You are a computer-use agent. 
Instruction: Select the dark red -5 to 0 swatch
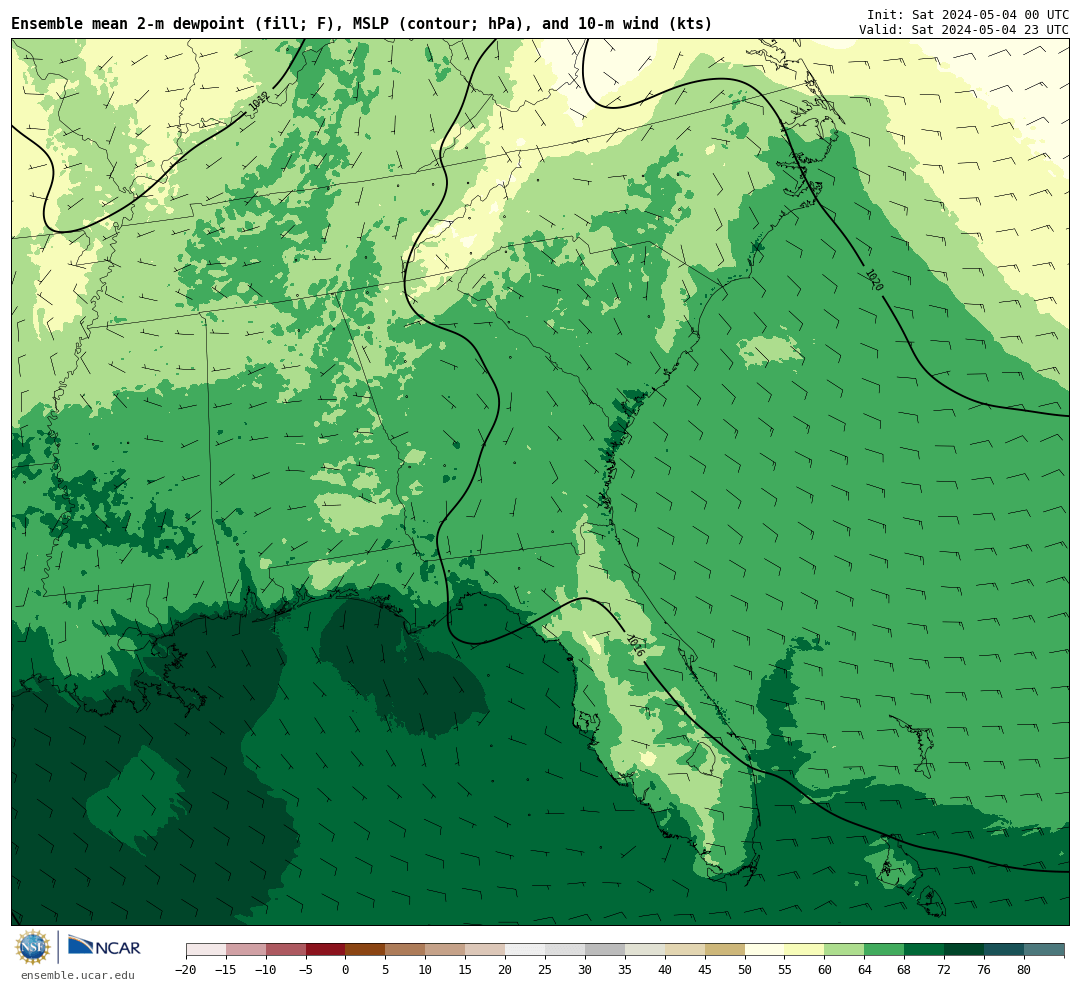pyautogui.click(x=326, y=950)
